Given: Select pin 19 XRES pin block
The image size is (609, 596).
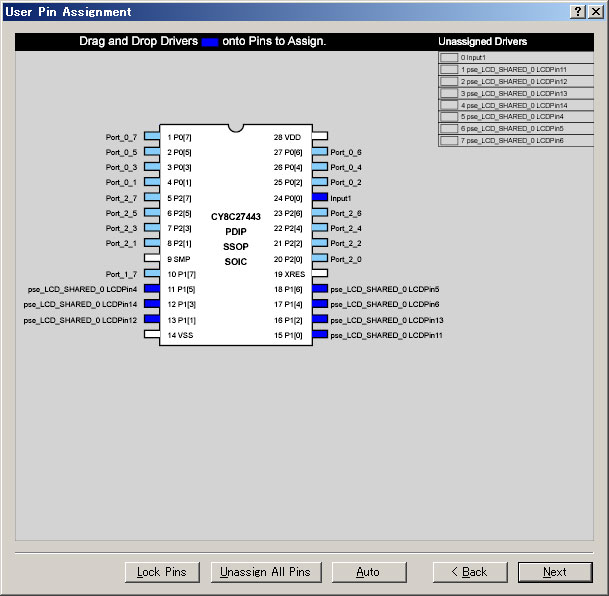Looking at the screenshot, I should click(x=320, y=273).
